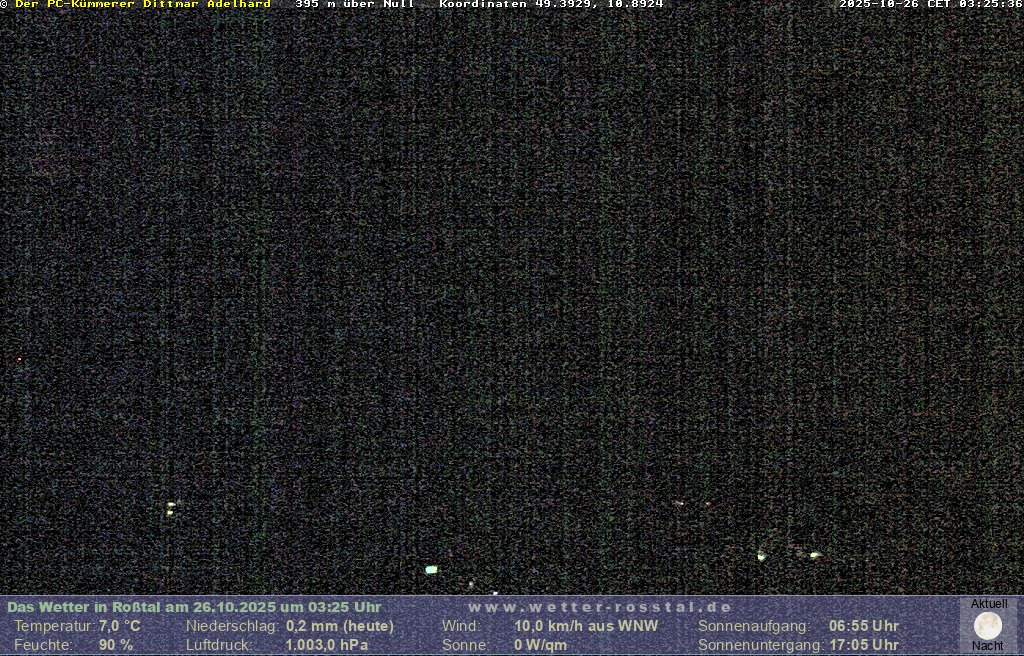Click the Sonnenuntergang time 17:05 Uhr
The image size is (1024, 656).
point(863,645)
